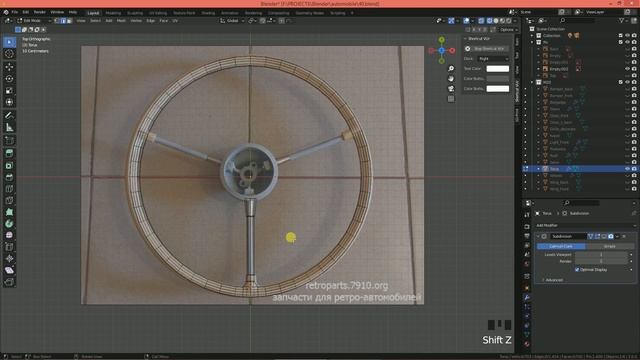Image resolution: width=640 pixels, height=360 pixels.
Task: Select the Move tool
Action: (9, 67)
